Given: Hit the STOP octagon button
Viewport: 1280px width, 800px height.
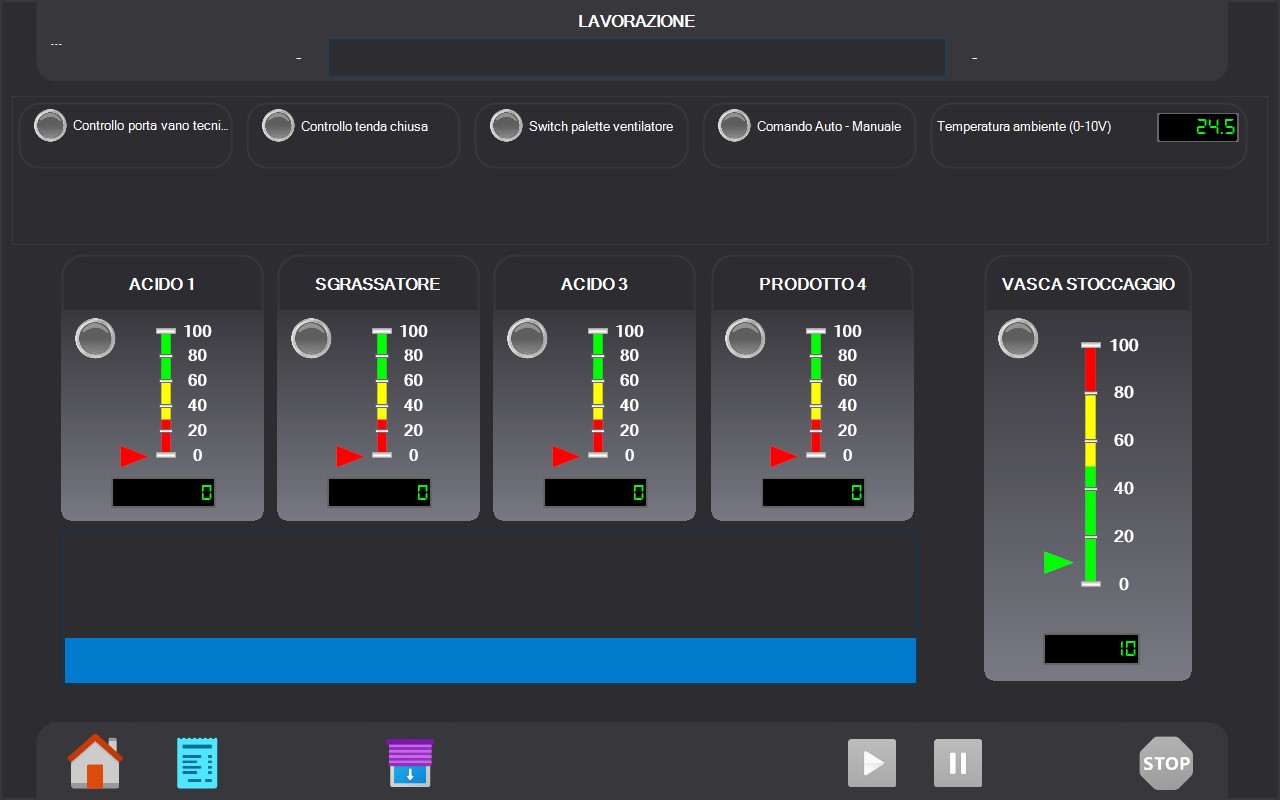Looking at the screenshot, I should [1166, 763].
